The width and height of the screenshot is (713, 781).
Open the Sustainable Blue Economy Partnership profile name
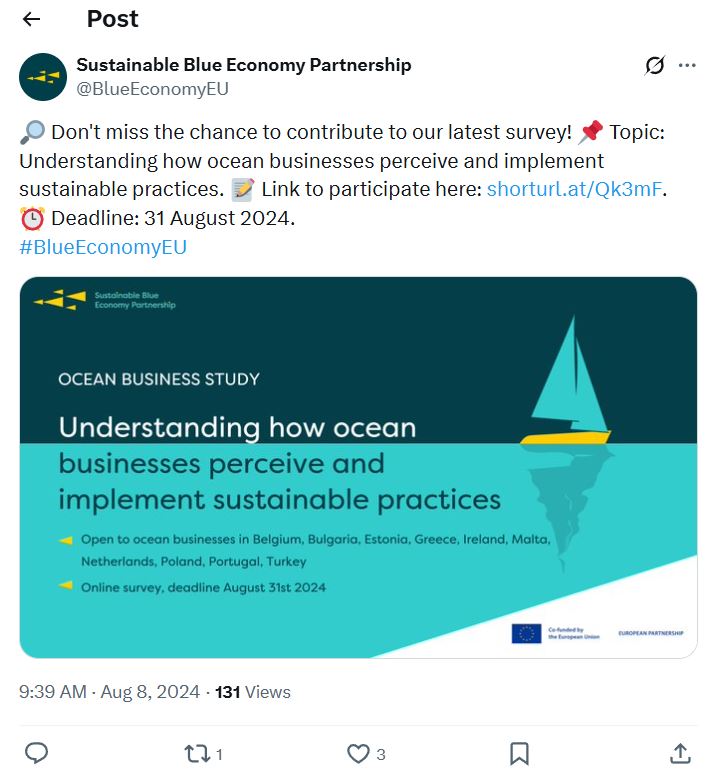[244, 65]
